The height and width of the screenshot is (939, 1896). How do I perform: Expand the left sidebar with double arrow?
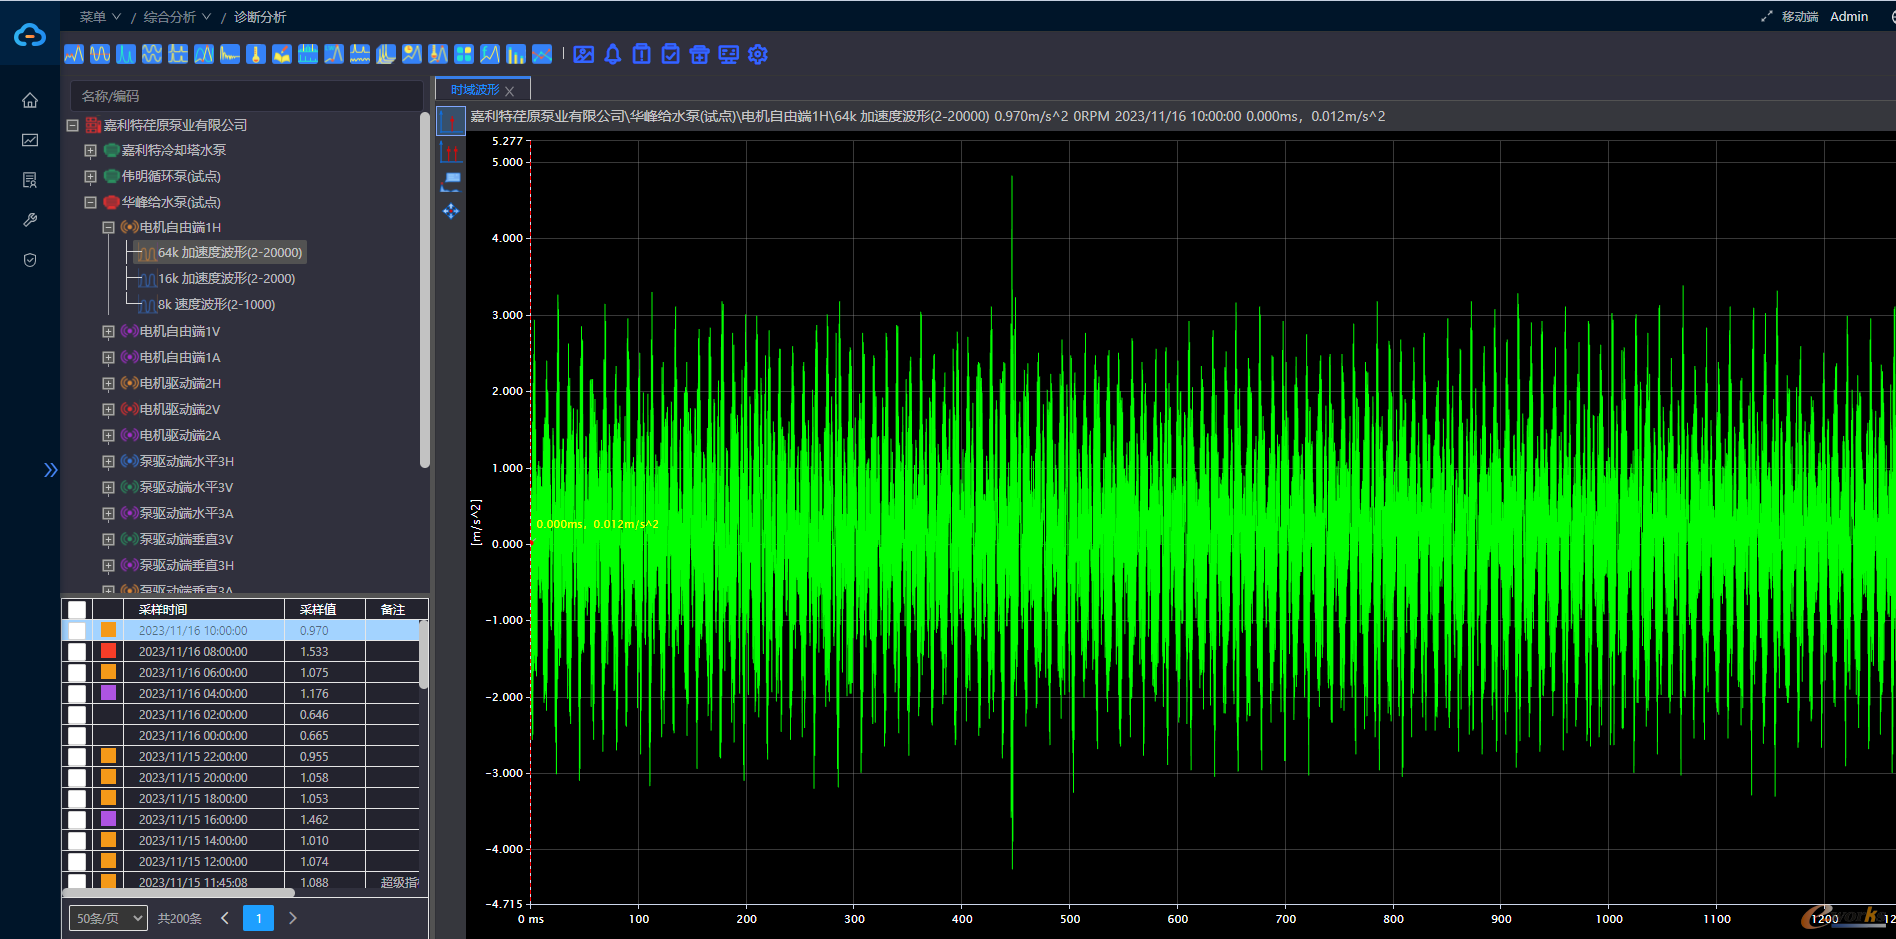pos(50,470)
